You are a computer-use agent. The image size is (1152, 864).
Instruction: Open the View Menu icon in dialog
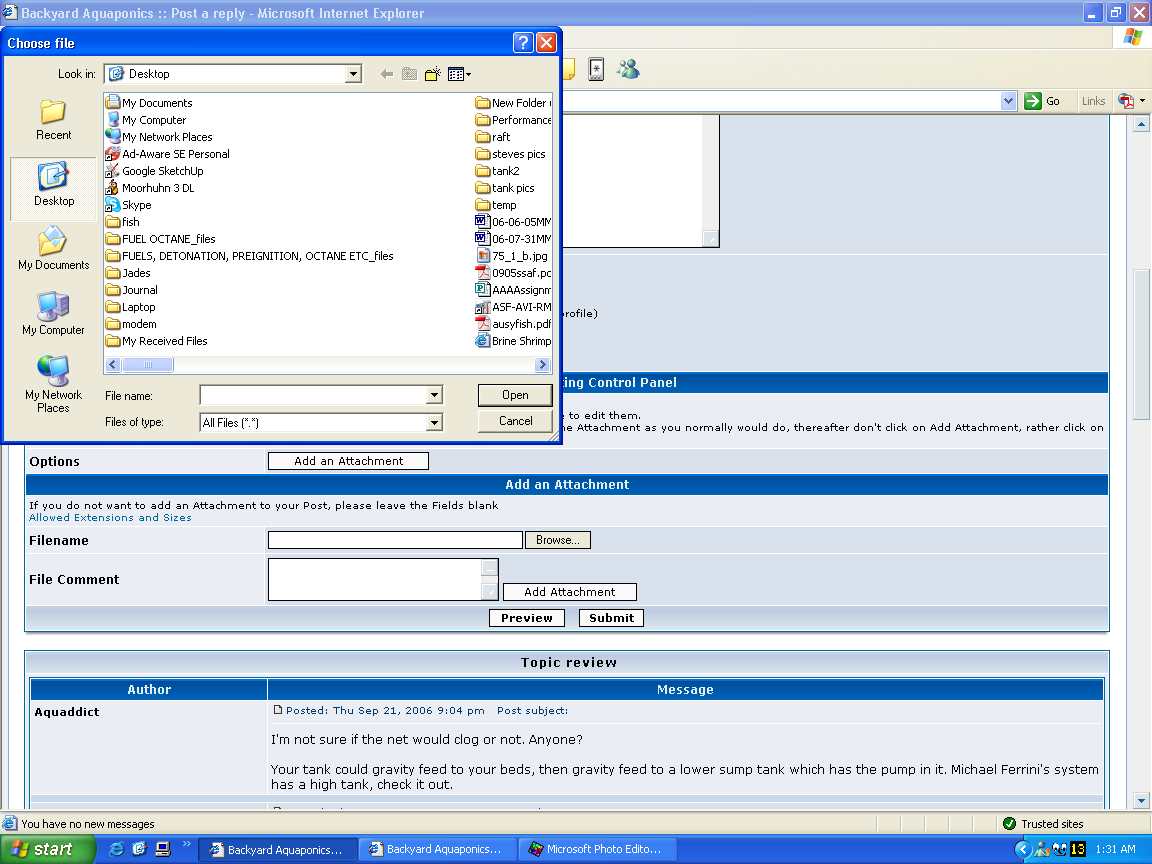(459, 74)
